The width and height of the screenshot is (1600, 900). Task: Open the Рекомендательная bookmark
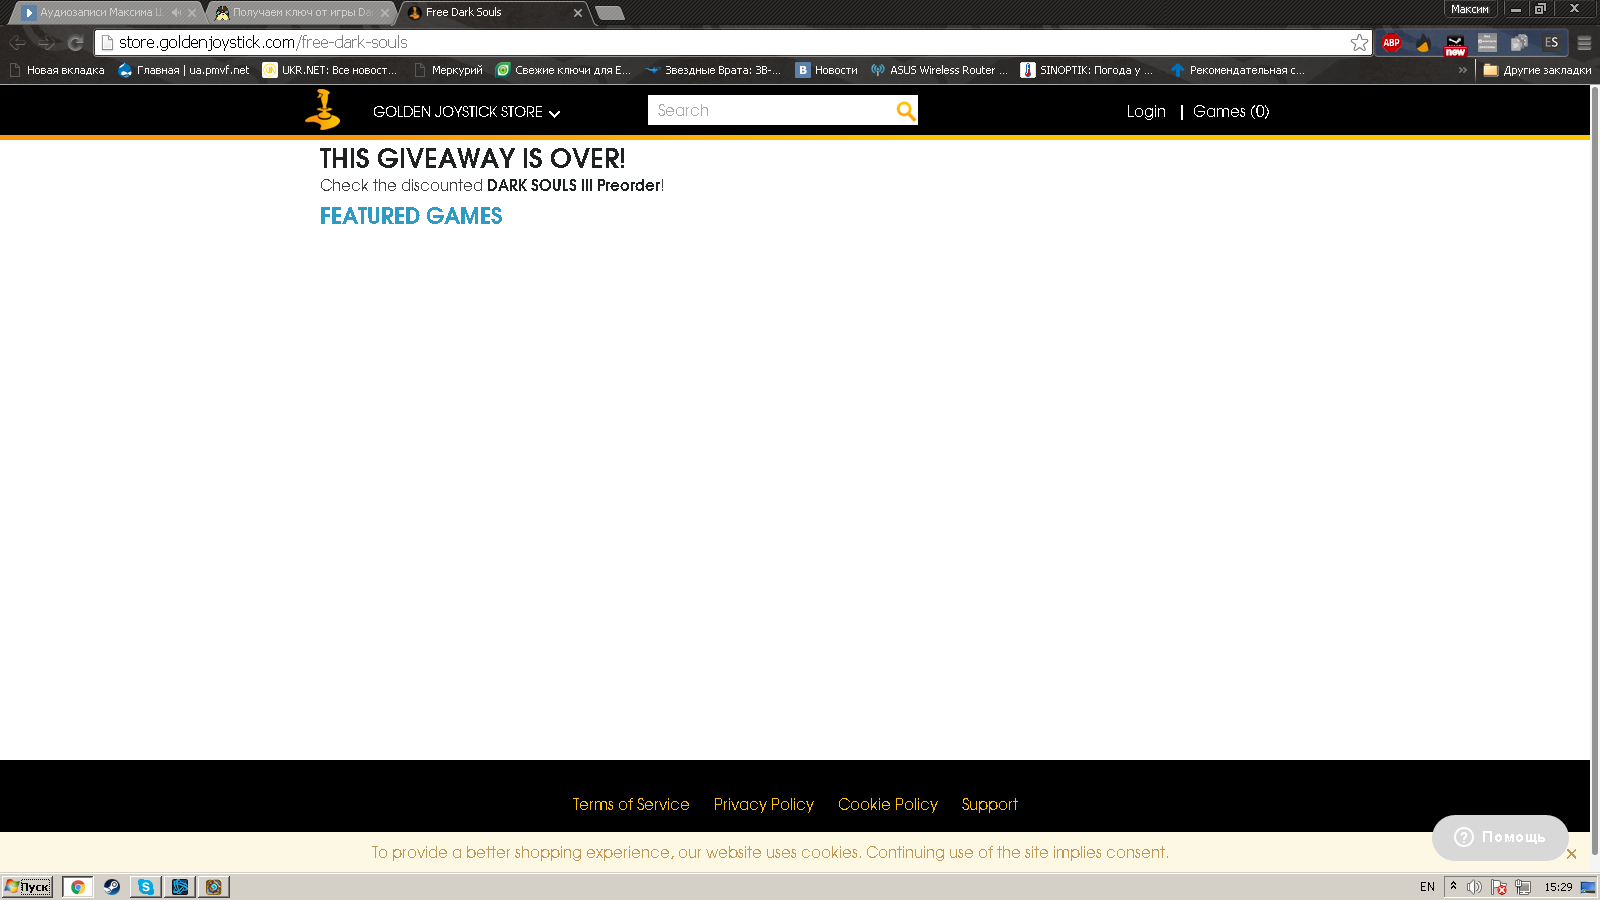tap(1238, 70)
